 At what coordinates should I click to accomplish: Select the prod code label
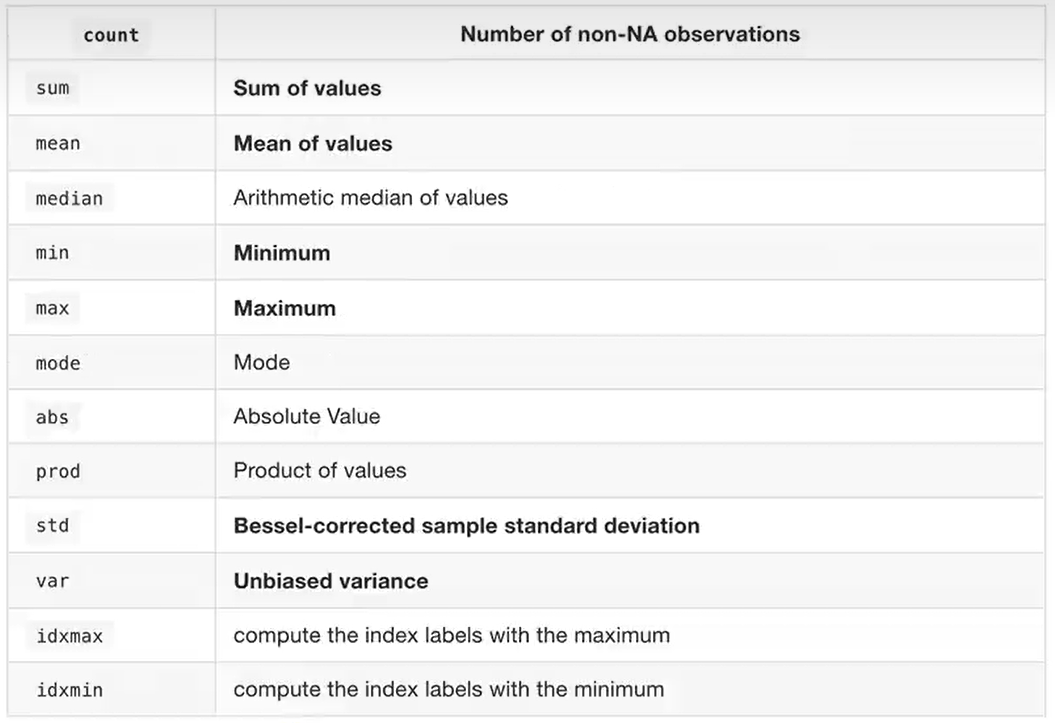(58, 471)
